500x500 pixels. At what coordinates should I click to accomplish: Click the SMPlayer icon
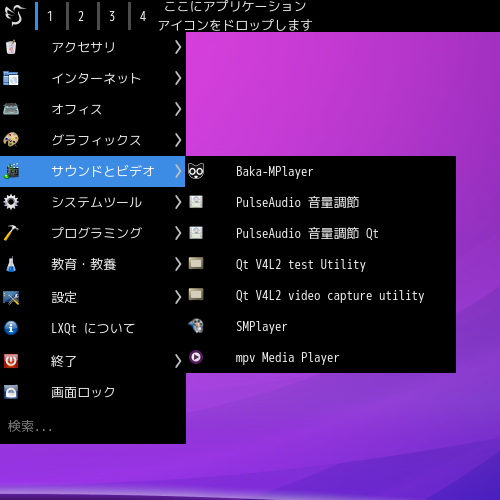196,326
